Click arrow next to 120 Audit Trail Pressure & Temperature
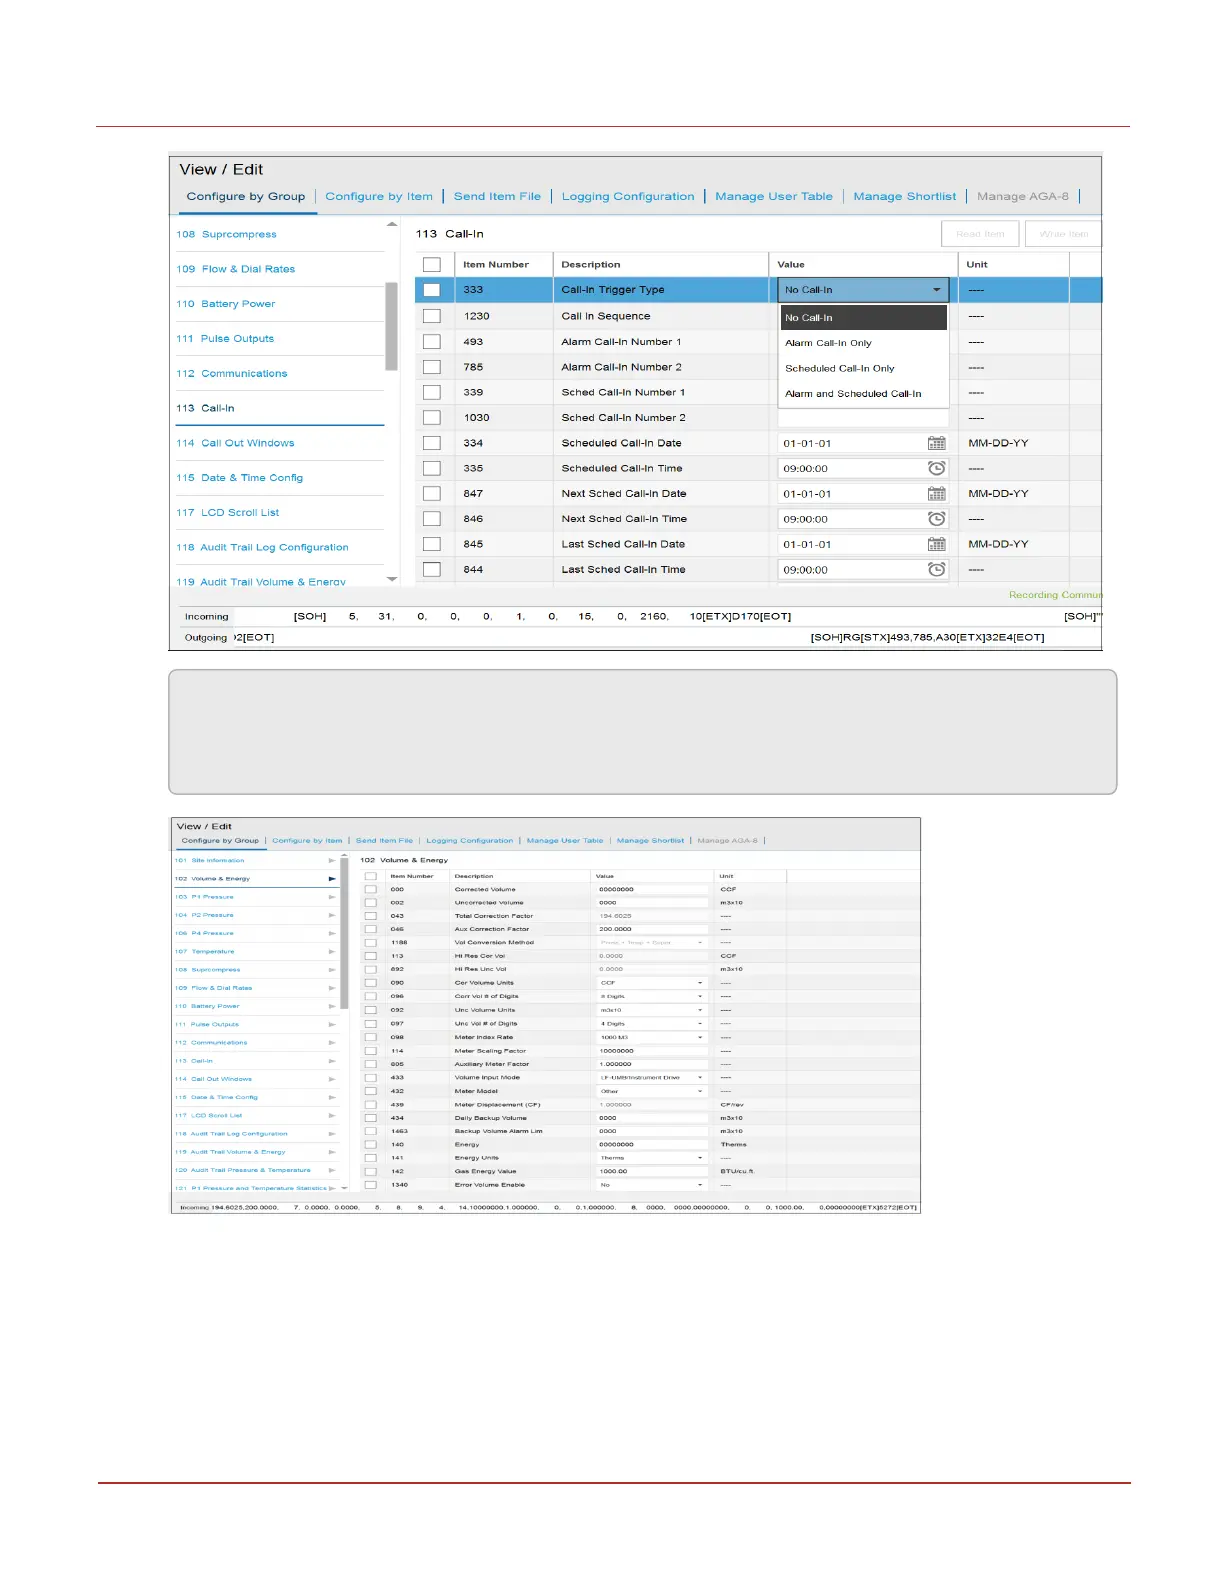 click(x=332, y=1170)
